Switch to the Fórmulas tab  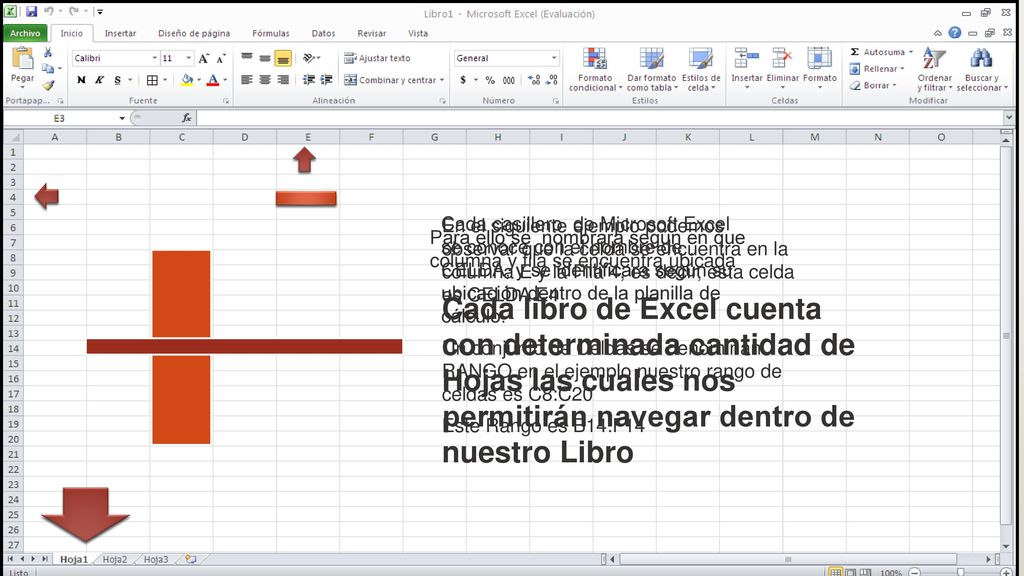point(270,33)
